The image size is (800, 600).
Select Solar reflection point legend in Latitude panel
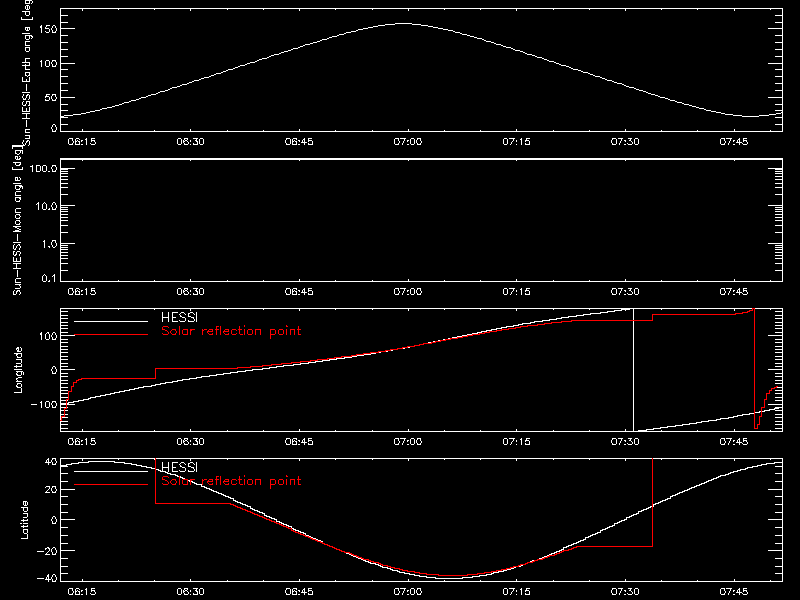point(231,481)
